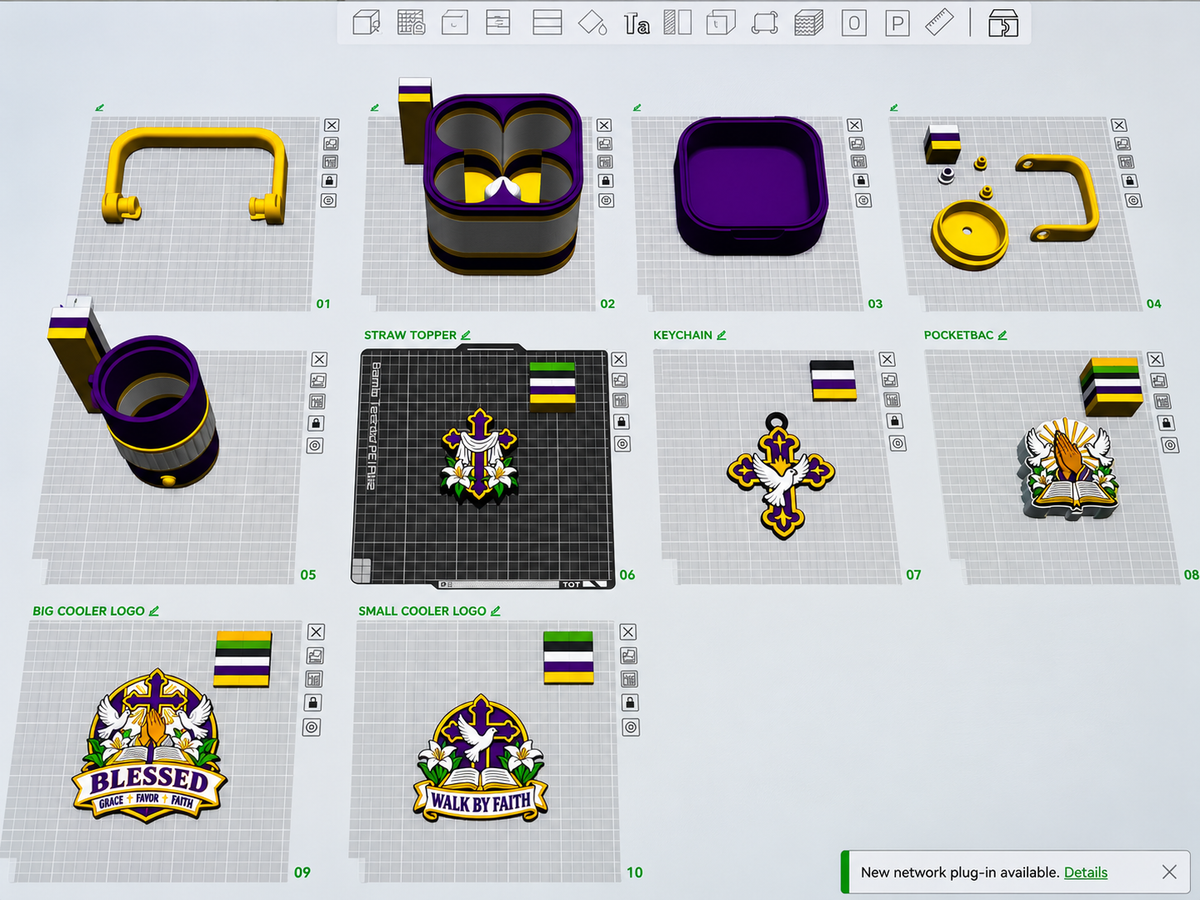The height and width of the screenshot is (900, 1200).
Task: Click the Add object cube icon in the toolbar
Action: pyautogui.click(x=367, y=22)
